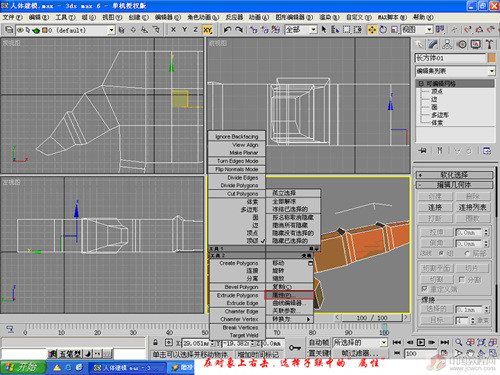
Task: Open the 反应器 menu
Action: coord(234,17)
